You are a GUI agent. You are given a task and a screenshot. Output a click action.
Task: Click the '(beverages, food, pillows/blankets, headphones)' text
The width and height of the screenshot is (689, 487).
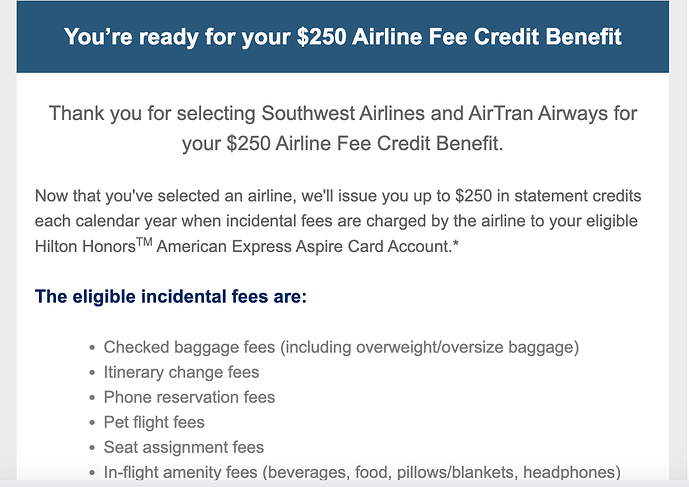click(x=442, y=472)
